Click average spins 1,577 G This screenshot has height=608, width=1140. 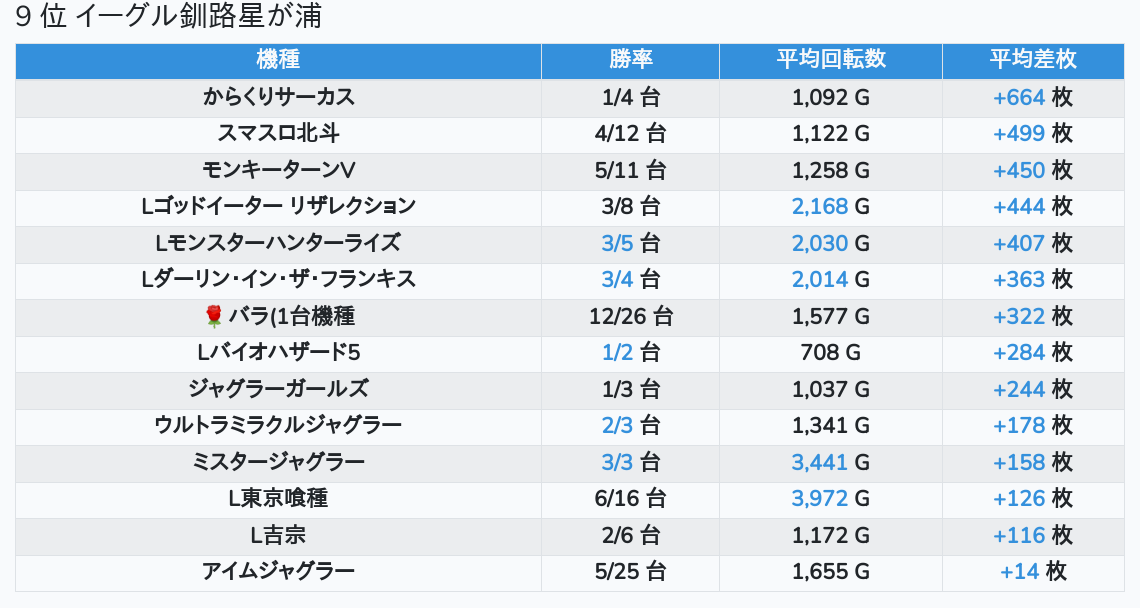831,316
